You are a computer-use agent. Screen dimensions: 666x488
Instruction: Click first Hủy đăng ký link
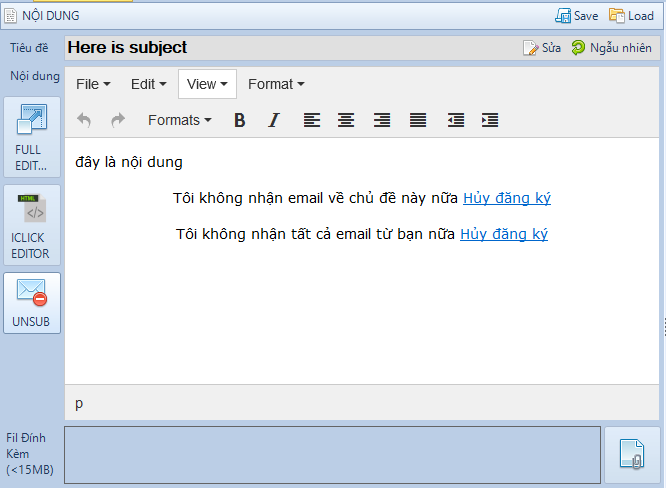(507, 198)
